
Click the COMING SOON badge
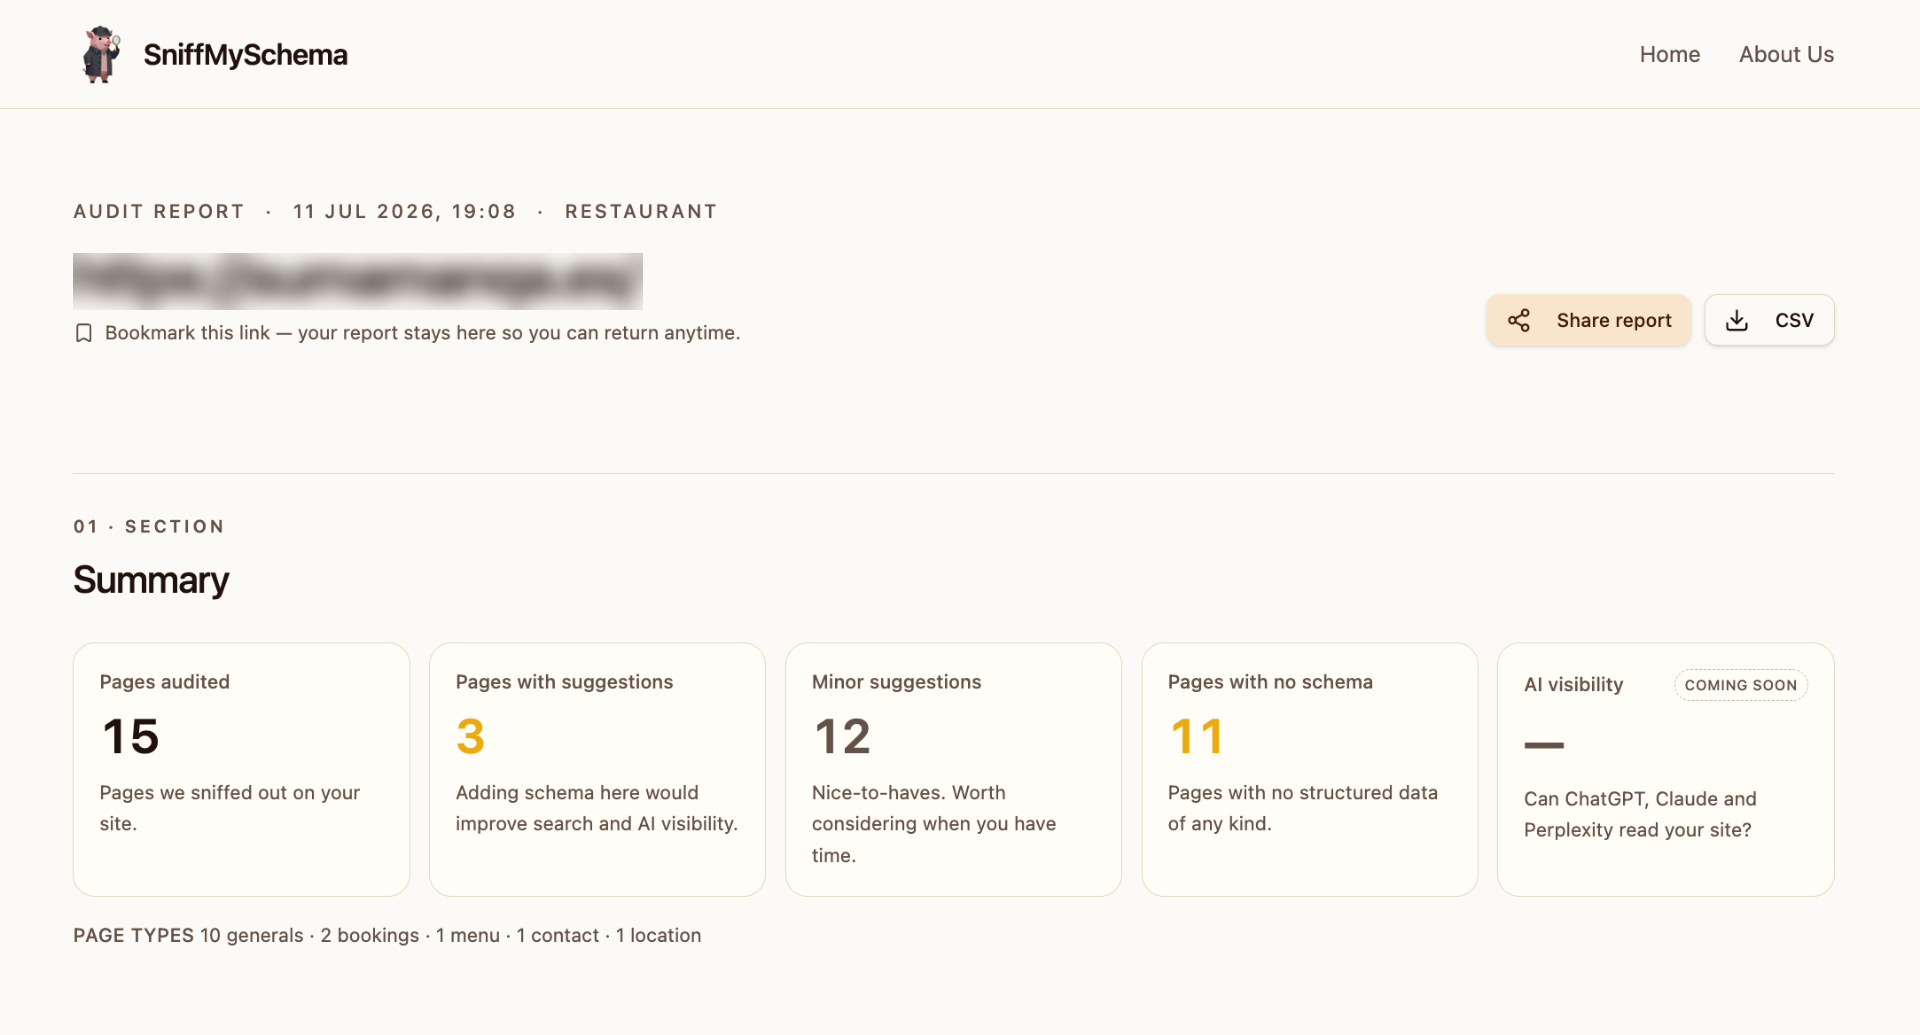[x=1740, y=685]
